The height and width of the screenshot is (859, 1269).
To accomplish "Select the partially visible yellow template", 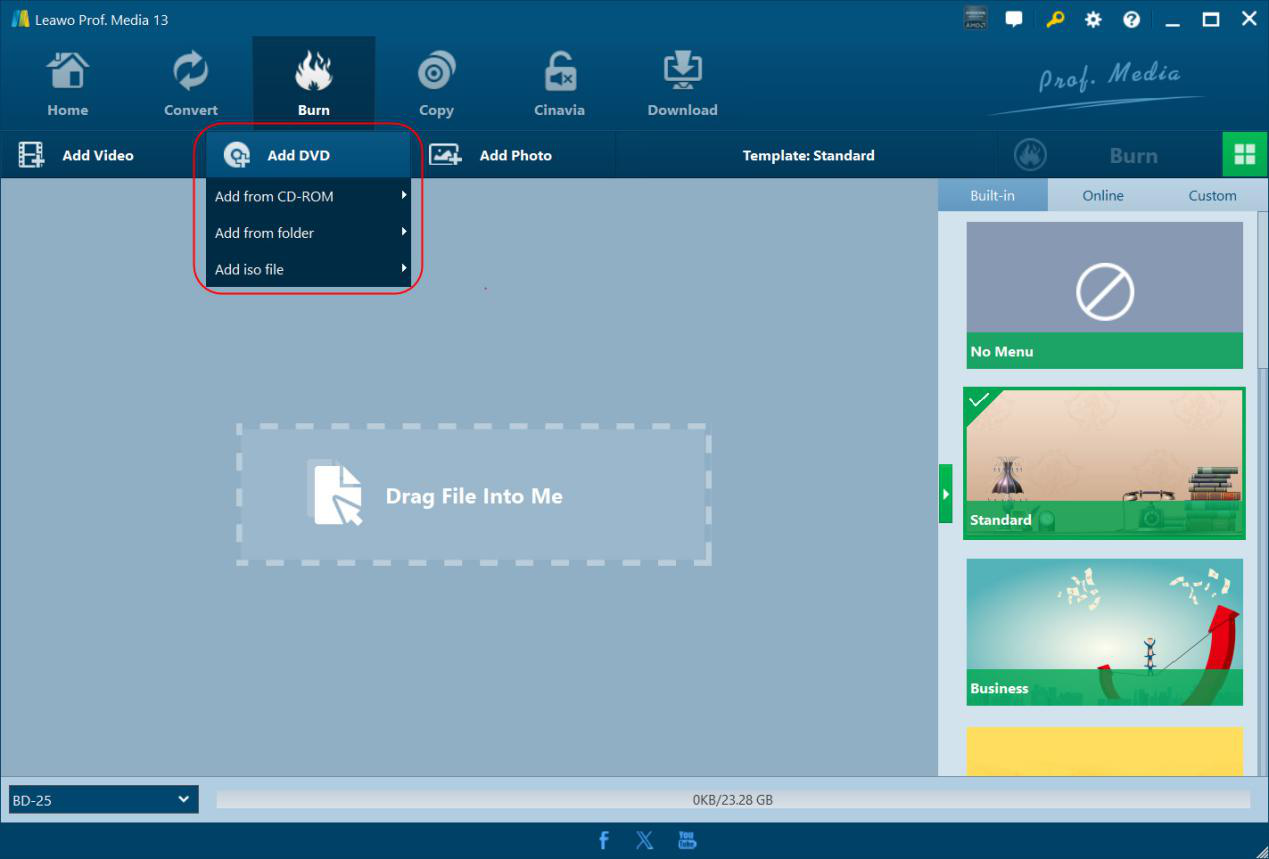I will (1104, 751).
